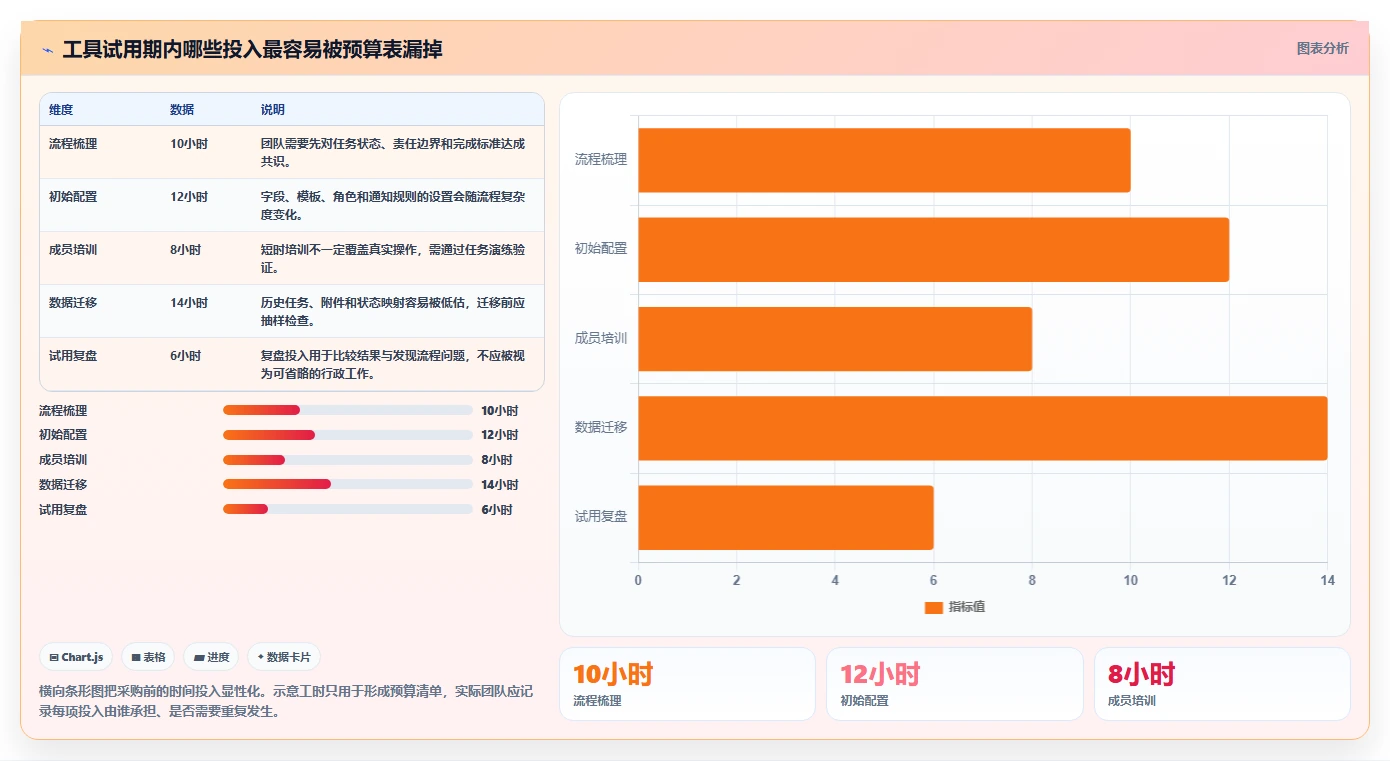Click the description starting 团队需要先对任务状态
This screenshot has height=761, width=1390.
click(394, 152)
